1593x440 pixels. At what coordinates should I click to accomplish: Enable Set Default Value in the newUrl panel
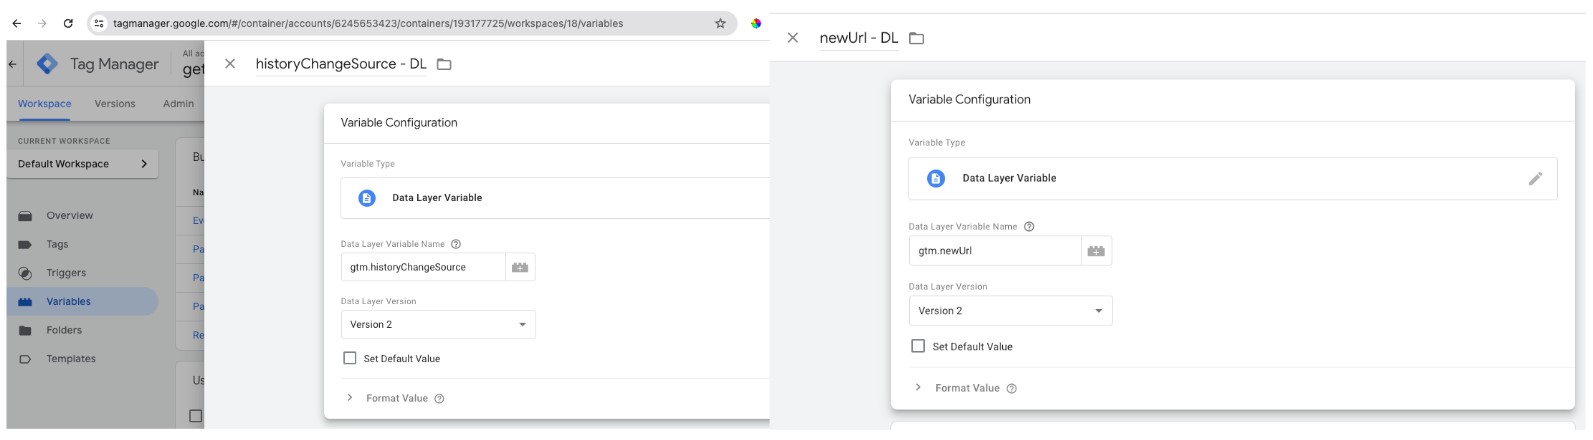coord(918,347)
